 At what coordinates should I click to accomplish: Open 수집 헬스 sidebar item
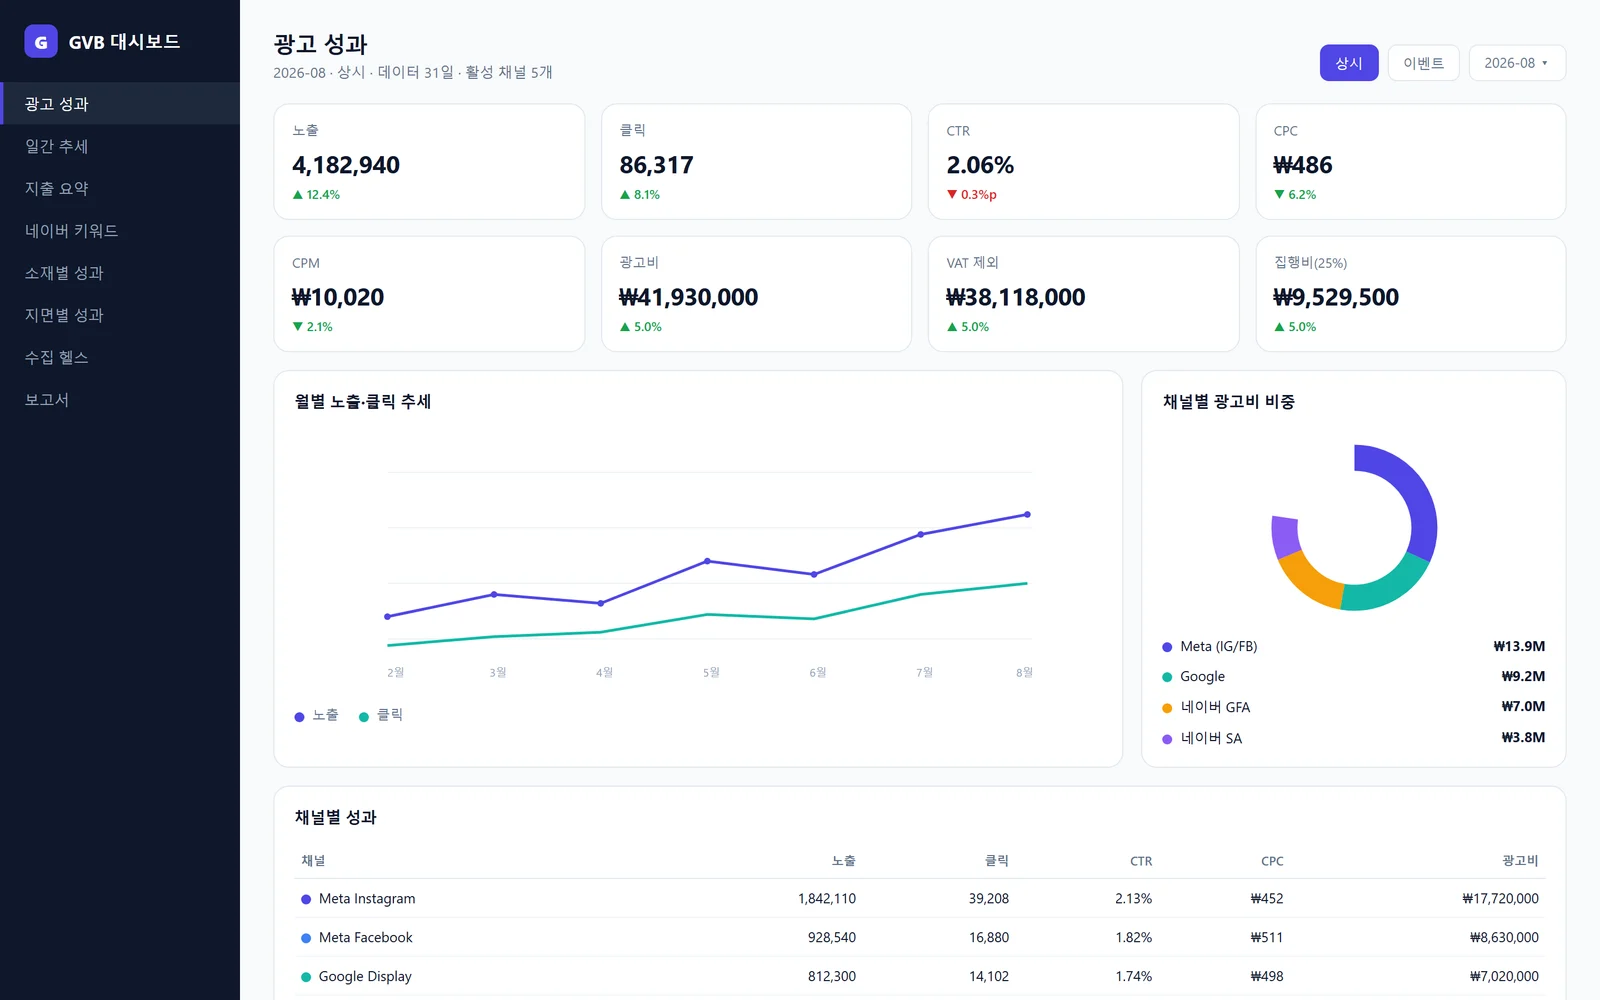[120, 357]
